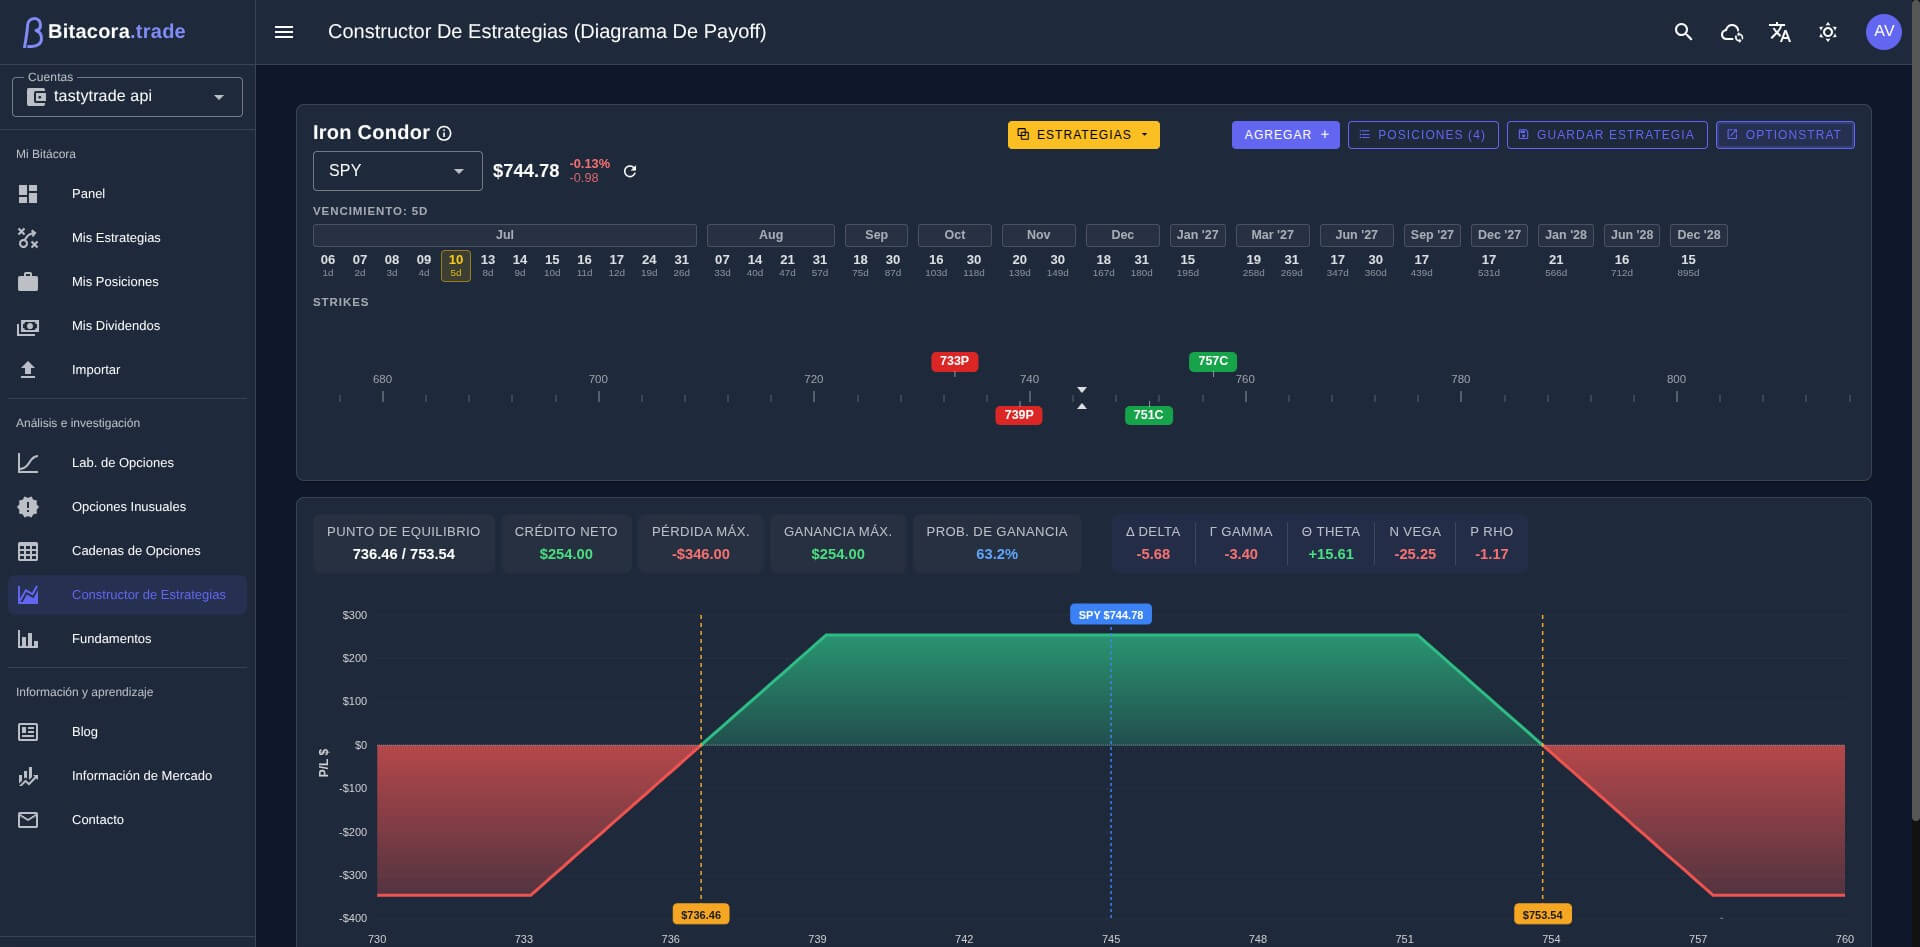Select the 07 (2d) July expiration date
1920x947 pixels.
(360, 265)
